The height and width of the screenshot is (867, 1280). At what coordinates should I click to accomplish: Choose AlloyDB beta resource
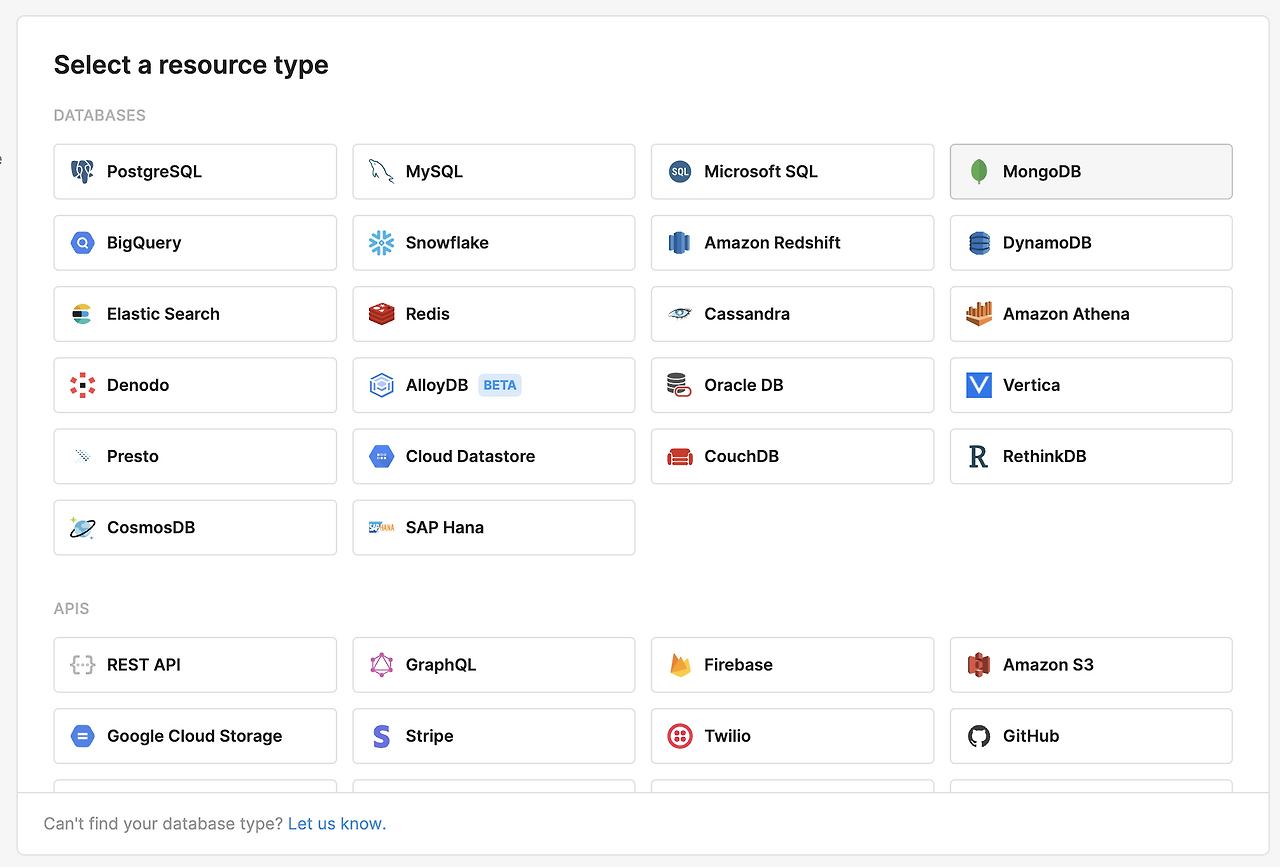point(493,385)
